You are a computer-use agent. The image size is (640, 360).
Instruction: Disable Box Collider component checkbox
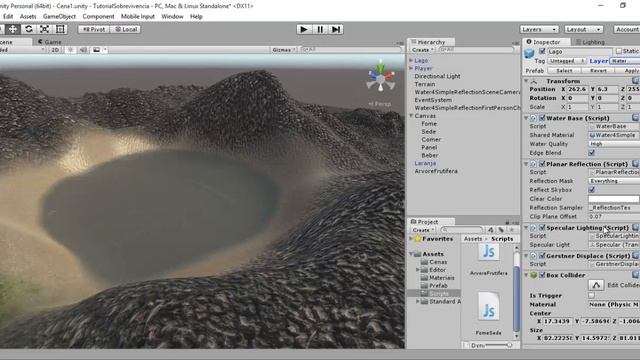pyautogui.click(x=542, y=275)
